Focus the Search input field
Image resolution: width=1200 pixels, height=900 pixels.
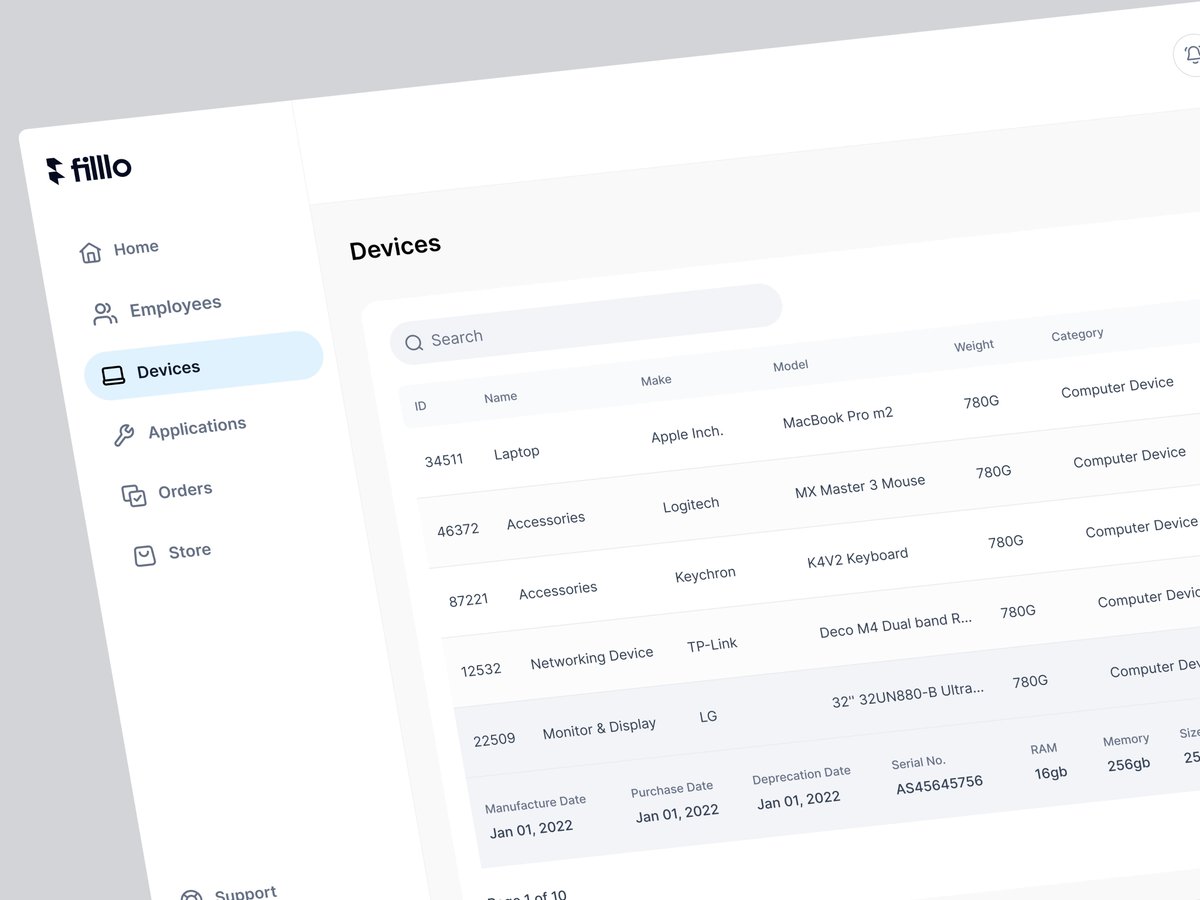586,324
